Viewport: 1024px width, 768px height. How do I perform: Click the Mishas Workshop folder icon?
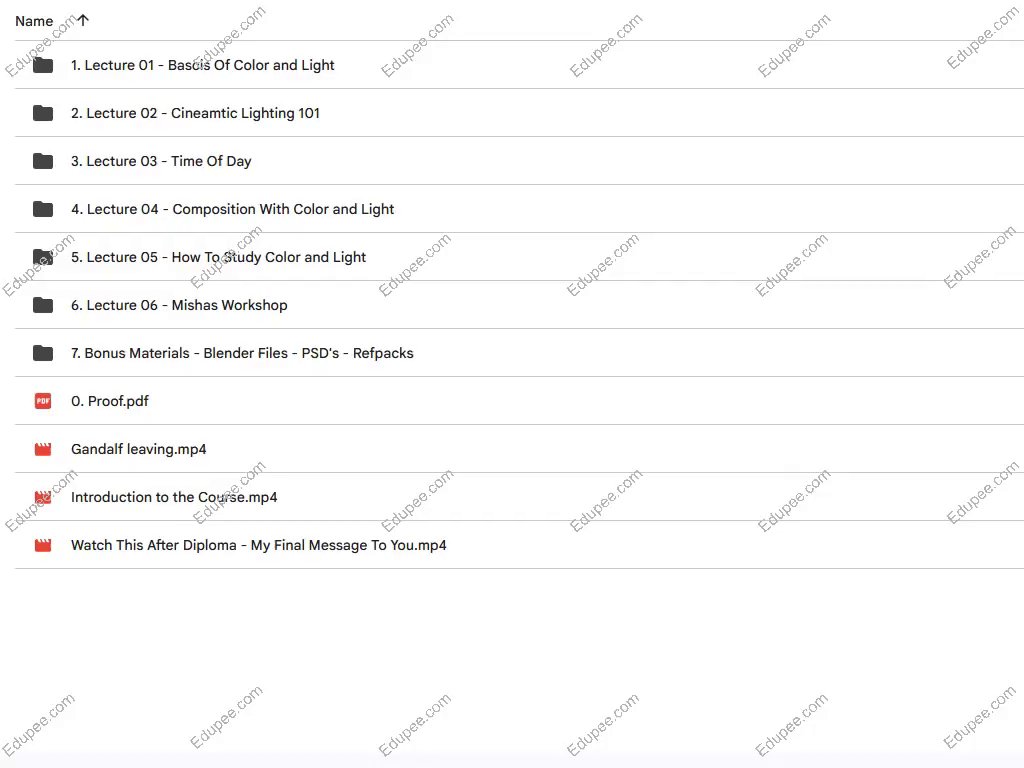pyautogui.click(x=43, y=305)
